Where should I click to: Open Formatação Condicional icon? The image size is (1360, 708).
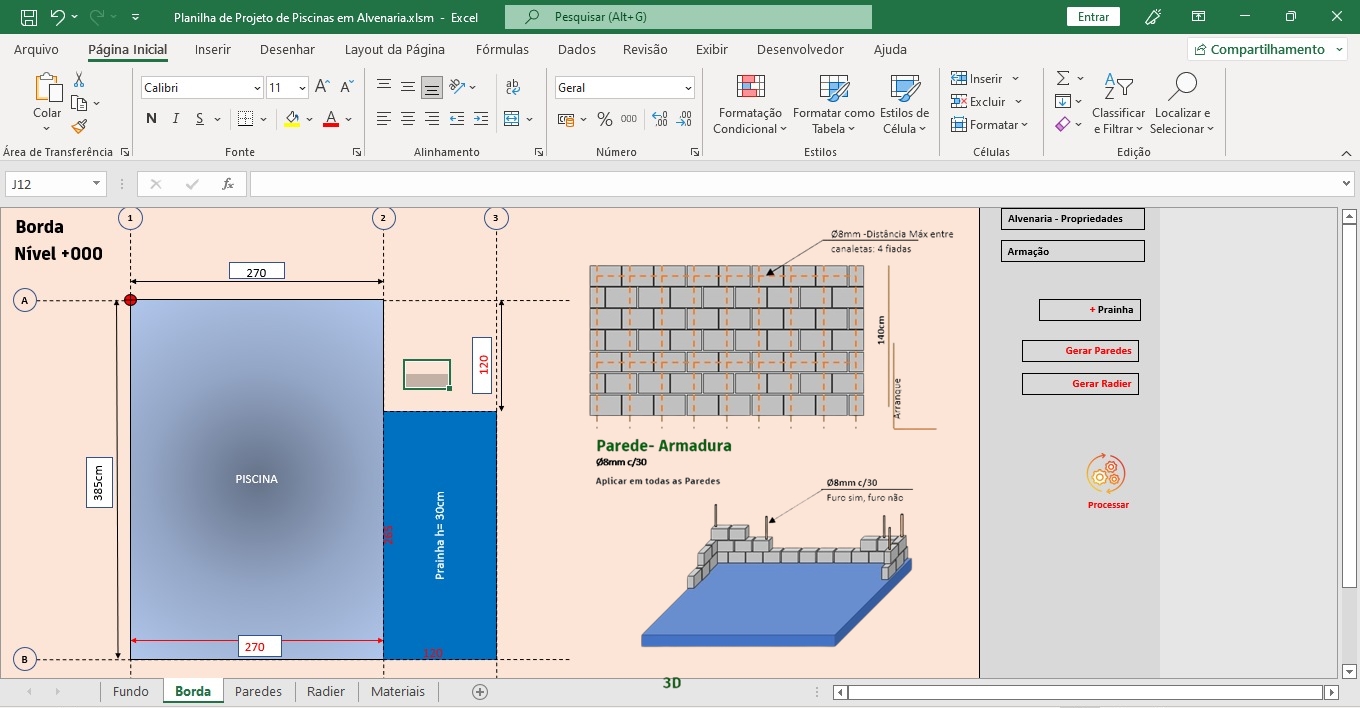[750, 88]
